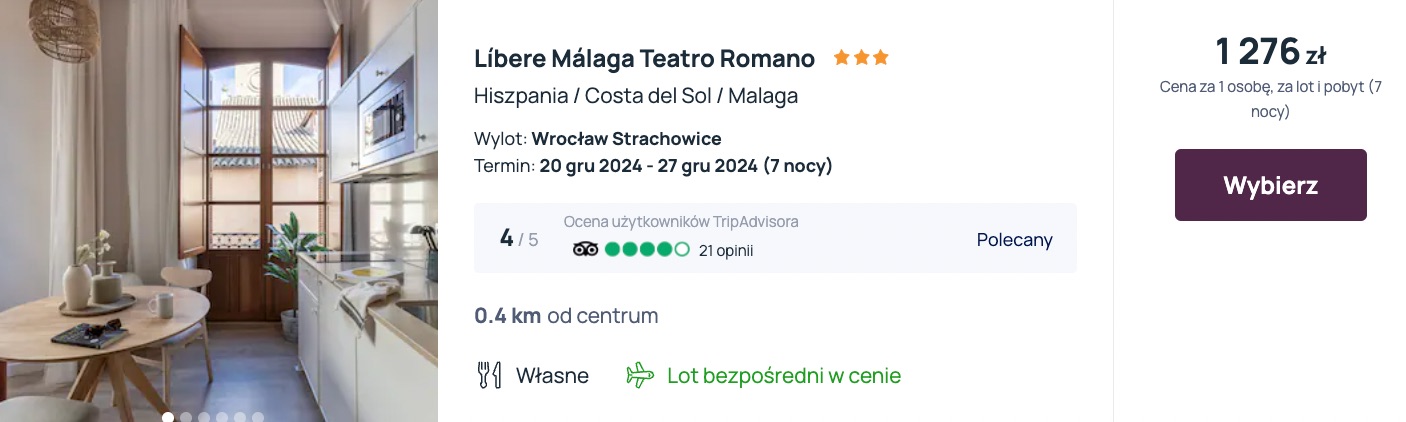
Task: Click the 4 / 5 rating score
Action: click(519, 238)
